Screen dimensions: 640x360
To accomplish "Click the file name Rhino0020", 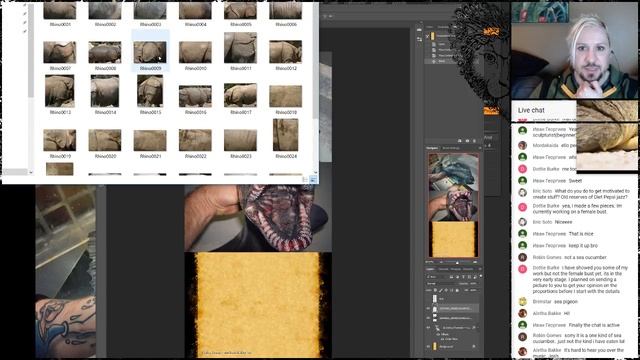I will (105, 156).
